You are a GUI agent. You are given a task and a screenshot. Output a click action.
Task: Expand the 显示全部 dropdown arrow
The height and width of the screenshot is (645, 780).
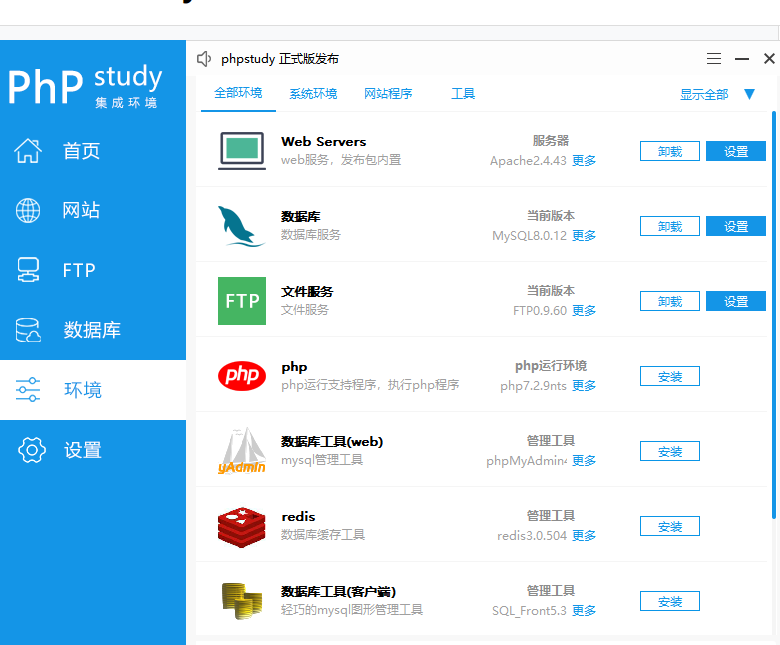click(x=750, y=93)
